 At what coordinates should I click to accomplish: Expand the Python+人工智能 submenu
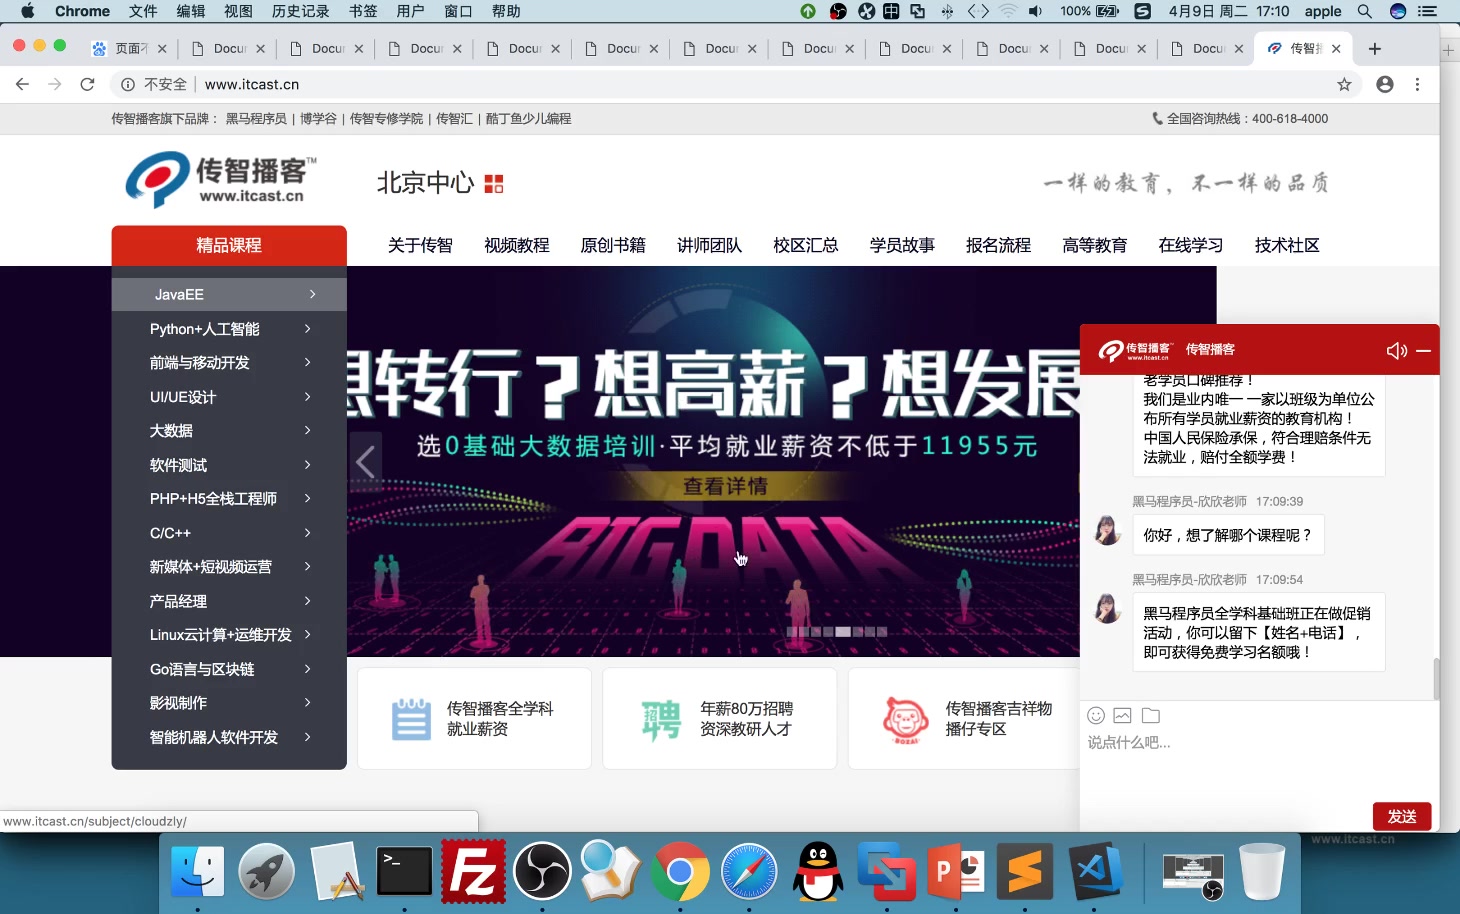[x=307, y=328]
